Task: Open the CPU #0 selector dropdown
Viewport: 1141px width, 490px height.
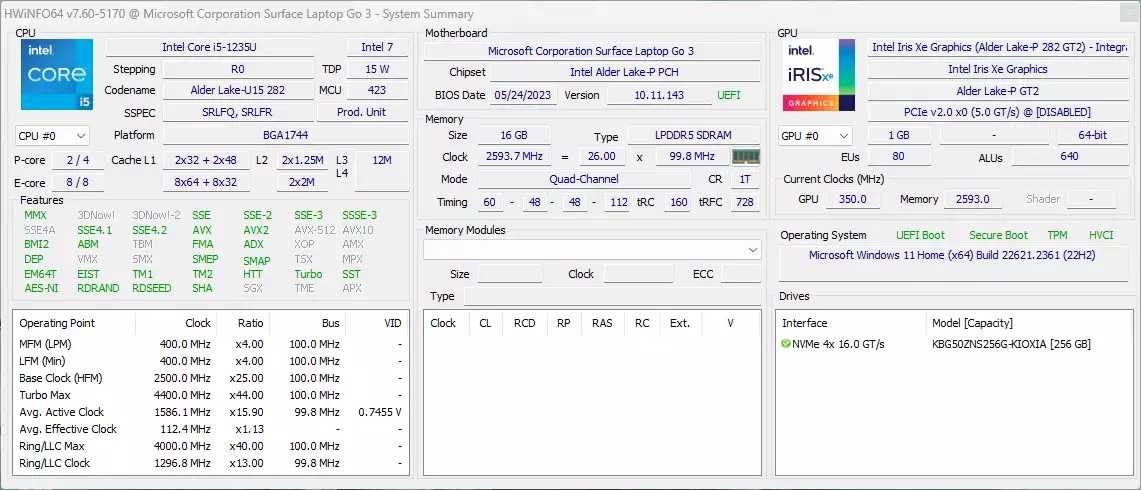Action: point(52,135)
